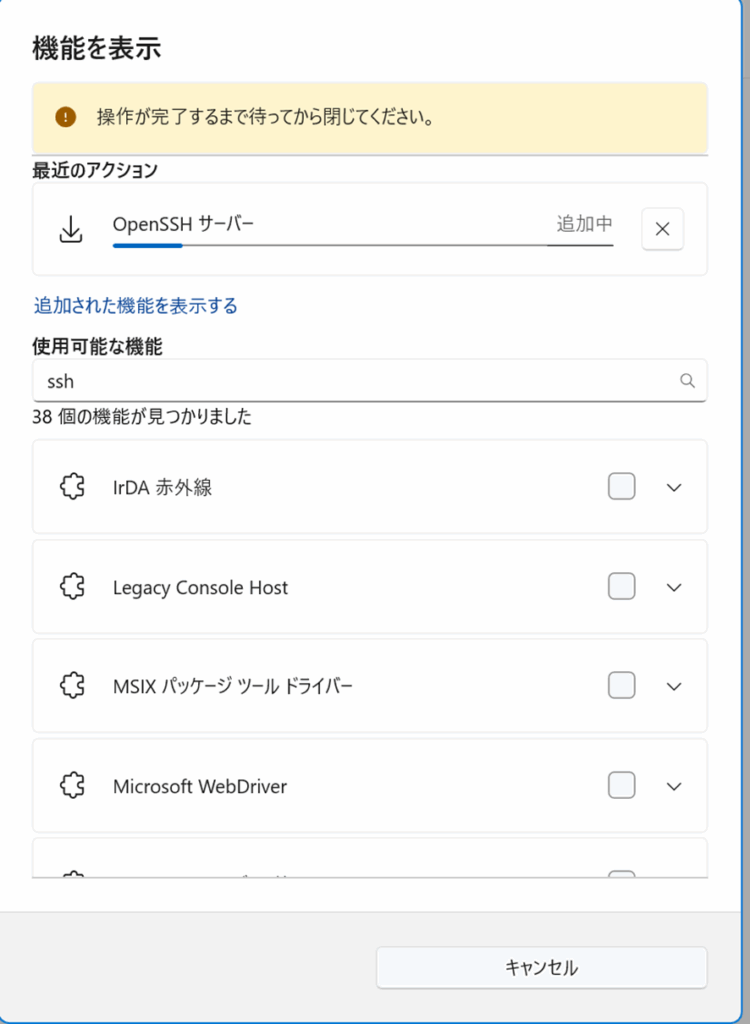Image resolution: width=750 pixels, height=1024 pixels.
Task: Expand IrDA 赤外線 details chevron
Action: pyautogui.click(x=674, y=487)
